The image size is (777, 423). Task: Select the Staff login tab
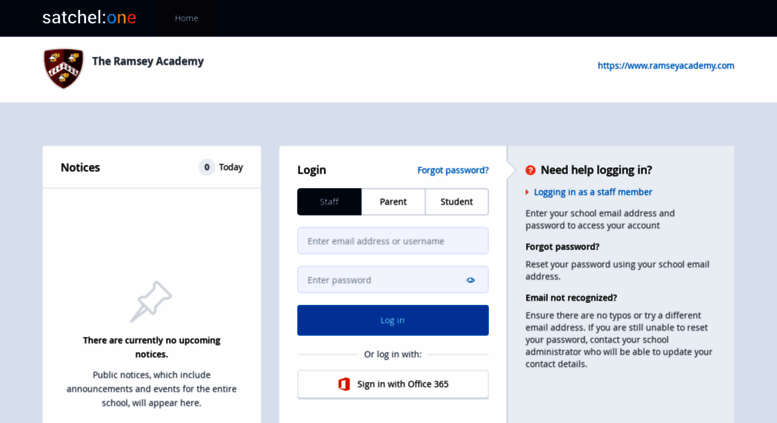pos(329,202)
